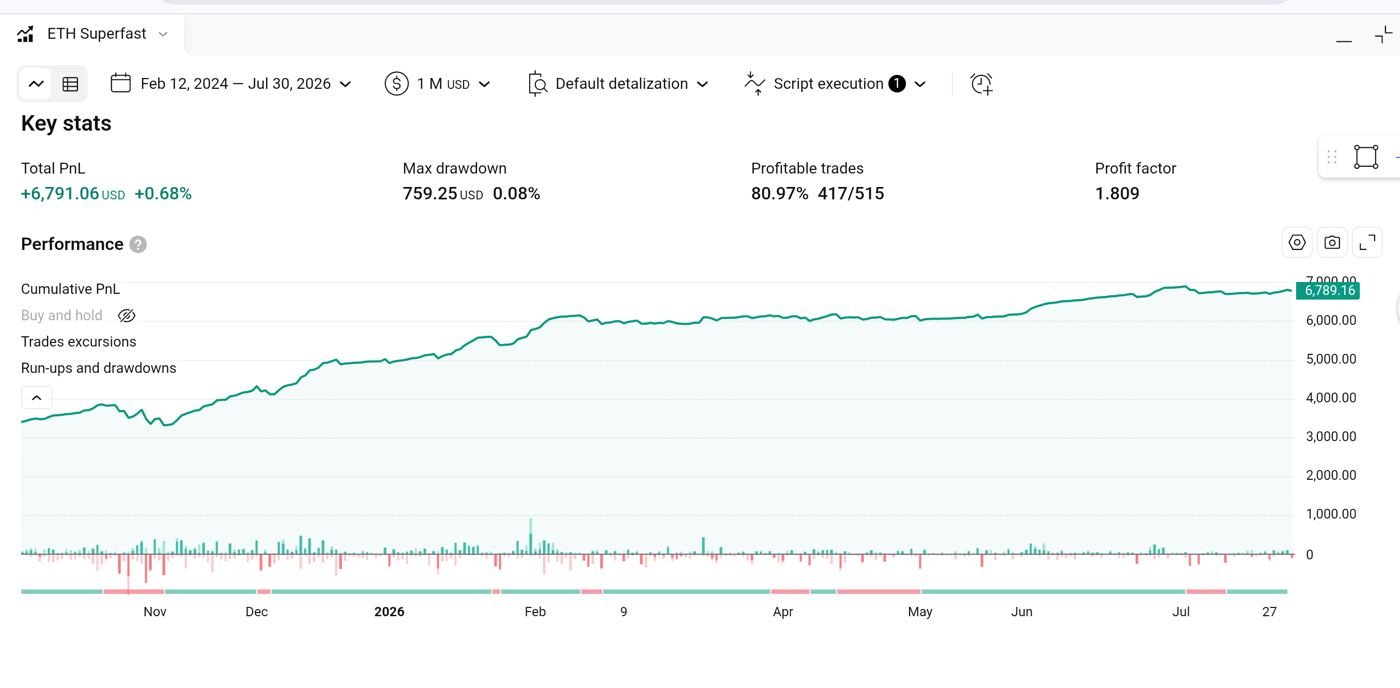
Task: Grab the floating toolbar drag handle dots
Action: pos(1332,157)
